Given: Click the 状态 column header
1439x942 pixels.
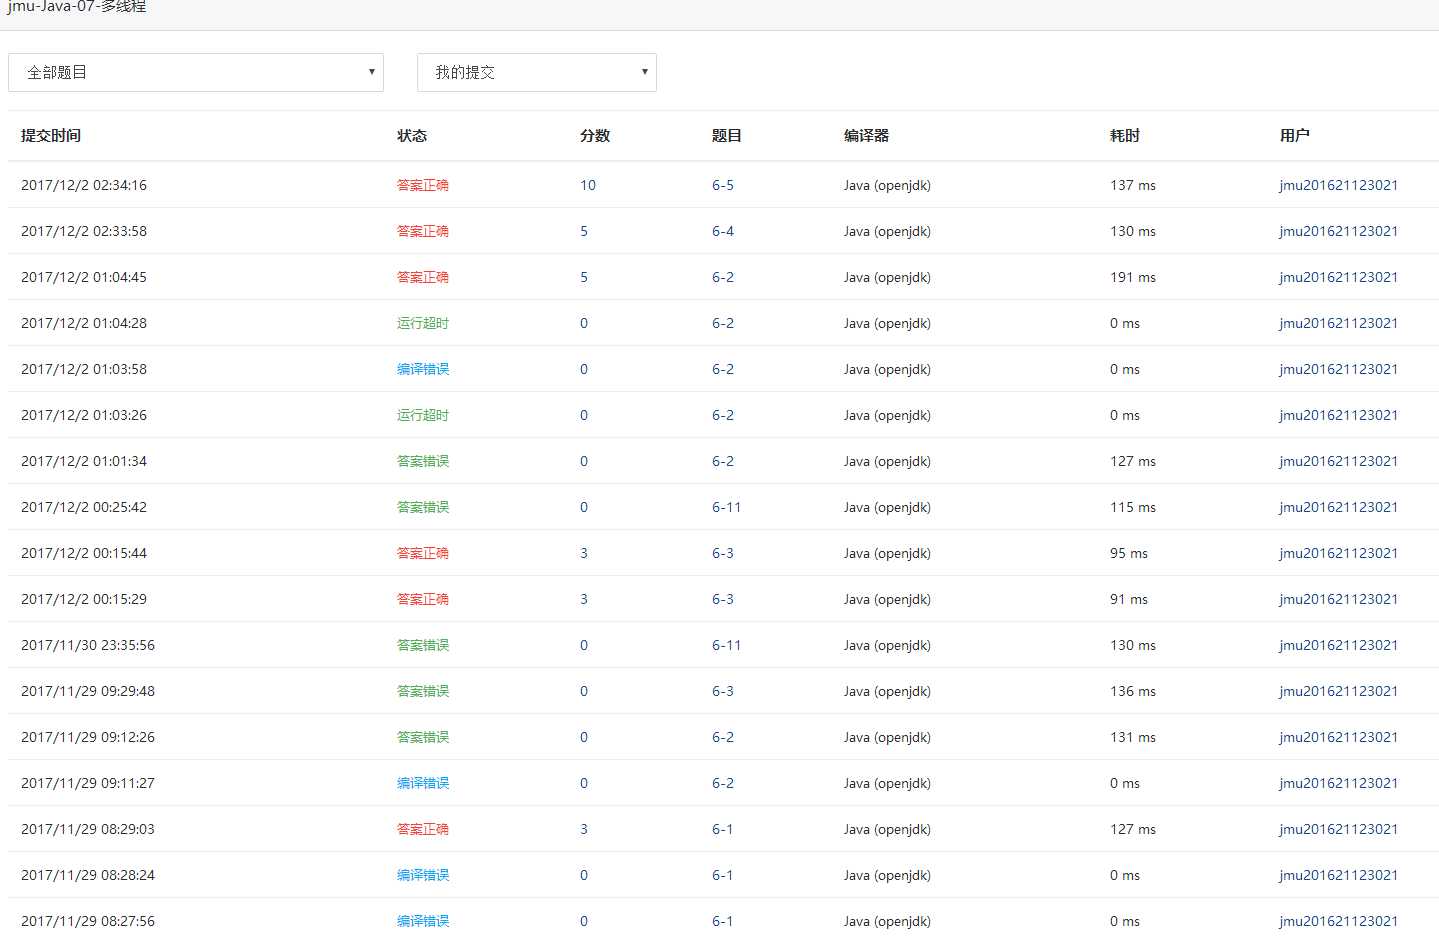Looking at the screenshot, I should tap(412, 135).
